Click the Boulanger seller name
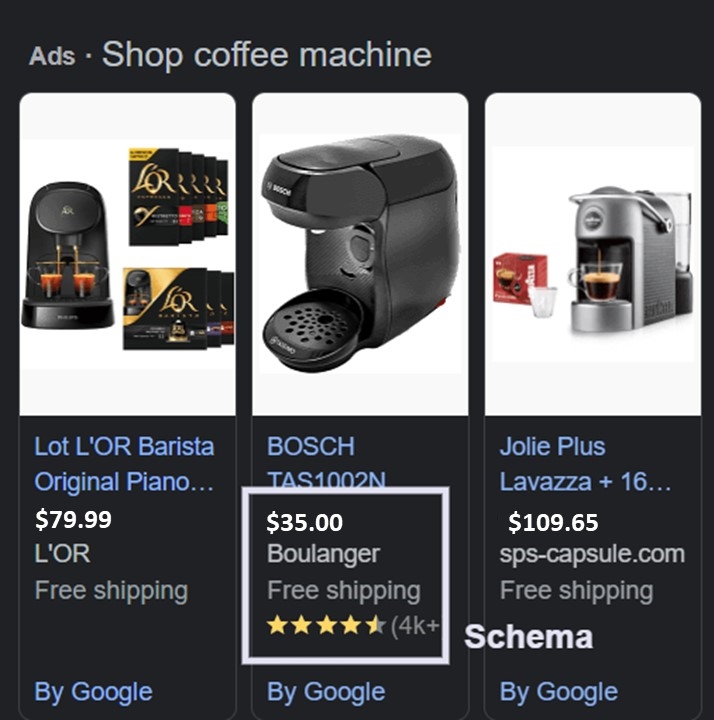 point(324,554)
